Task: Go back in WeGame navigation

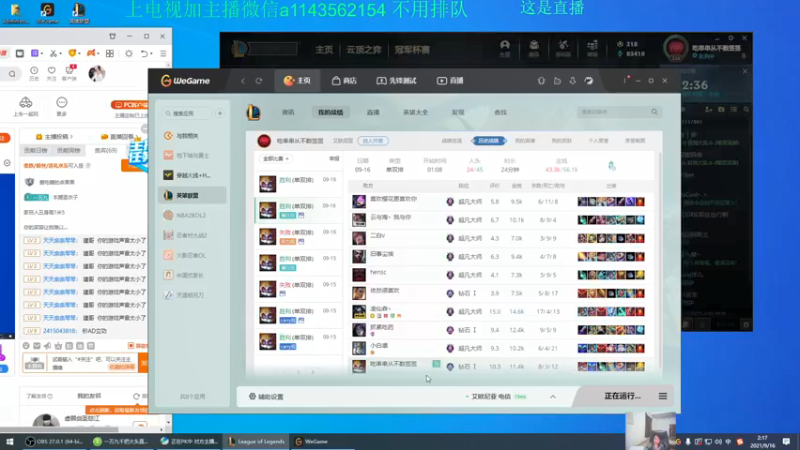Action: coord(243,81)
